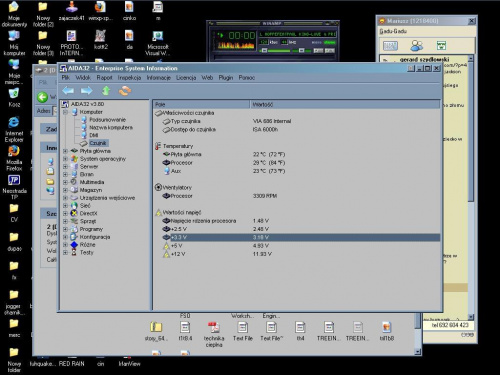Image resolution: width=500 pixels, height=375 pixels.
Task: Click the Winamp play indicator button
Action: coord(220,35)
